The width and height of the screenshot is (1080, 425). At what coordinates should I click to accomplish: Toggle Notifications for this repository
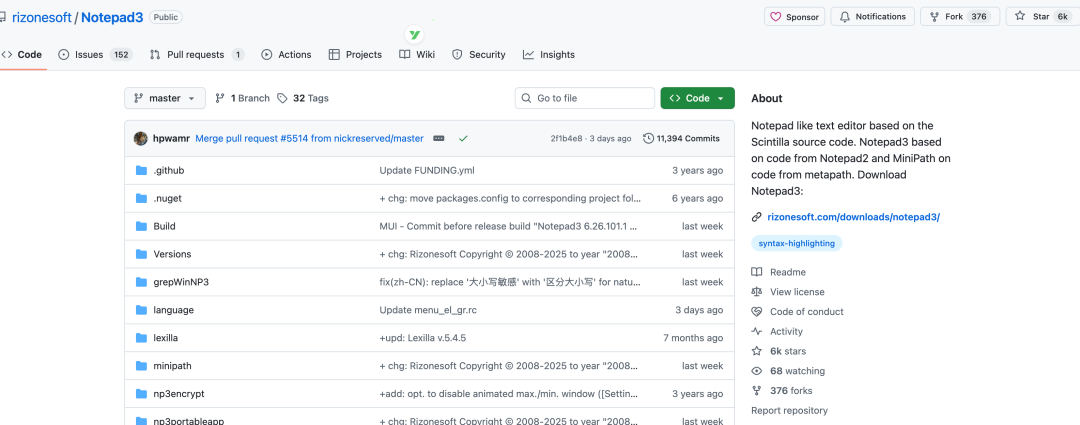click(x=872, y=17)
